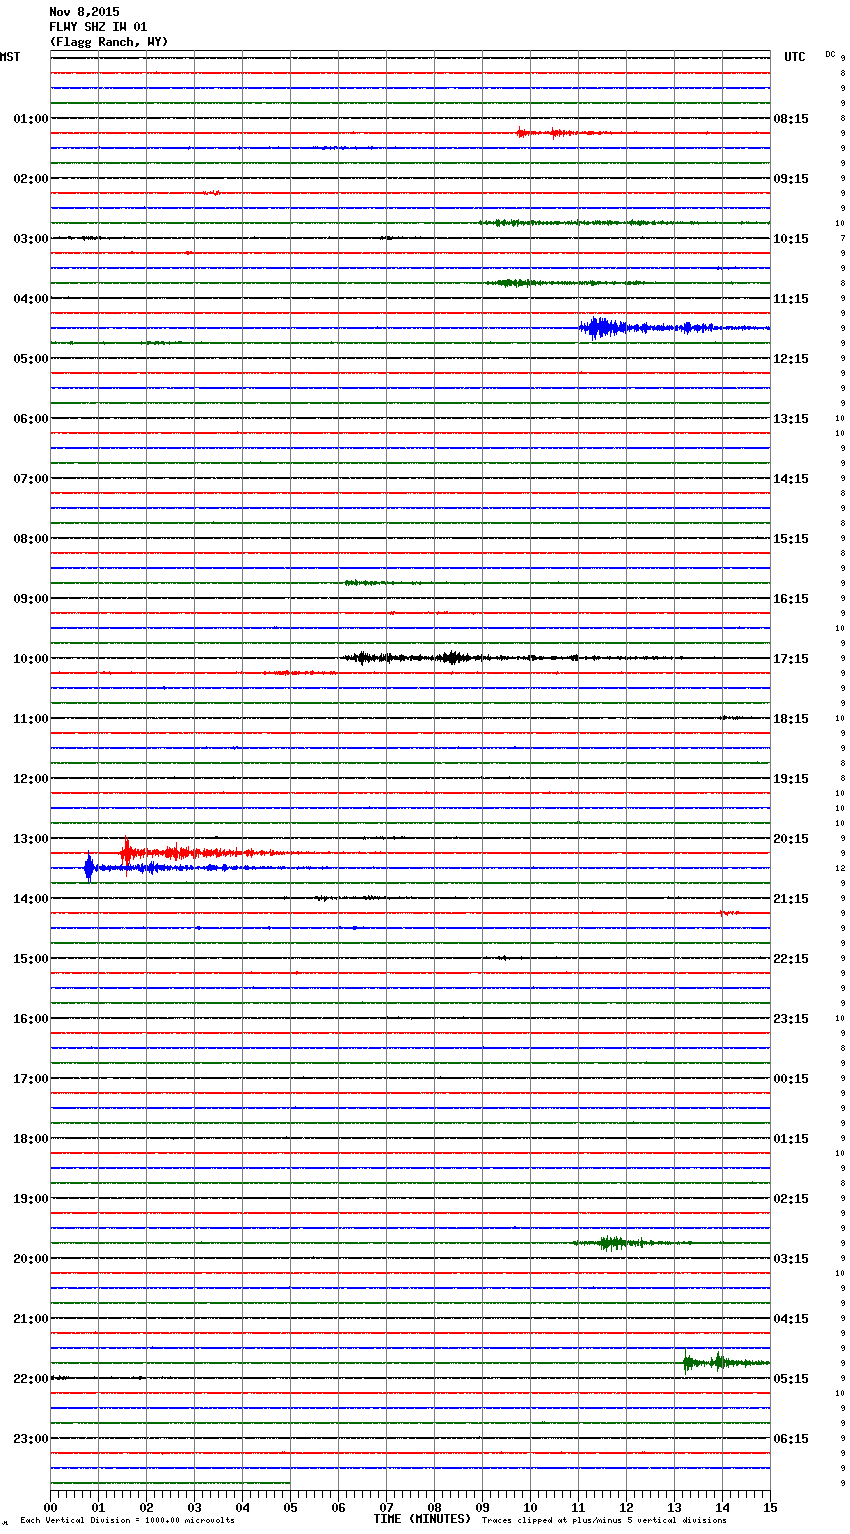Click the '08:15' UTC time label
The width and height of the screenshot is (850, 1534).
(x=791, y=119)
